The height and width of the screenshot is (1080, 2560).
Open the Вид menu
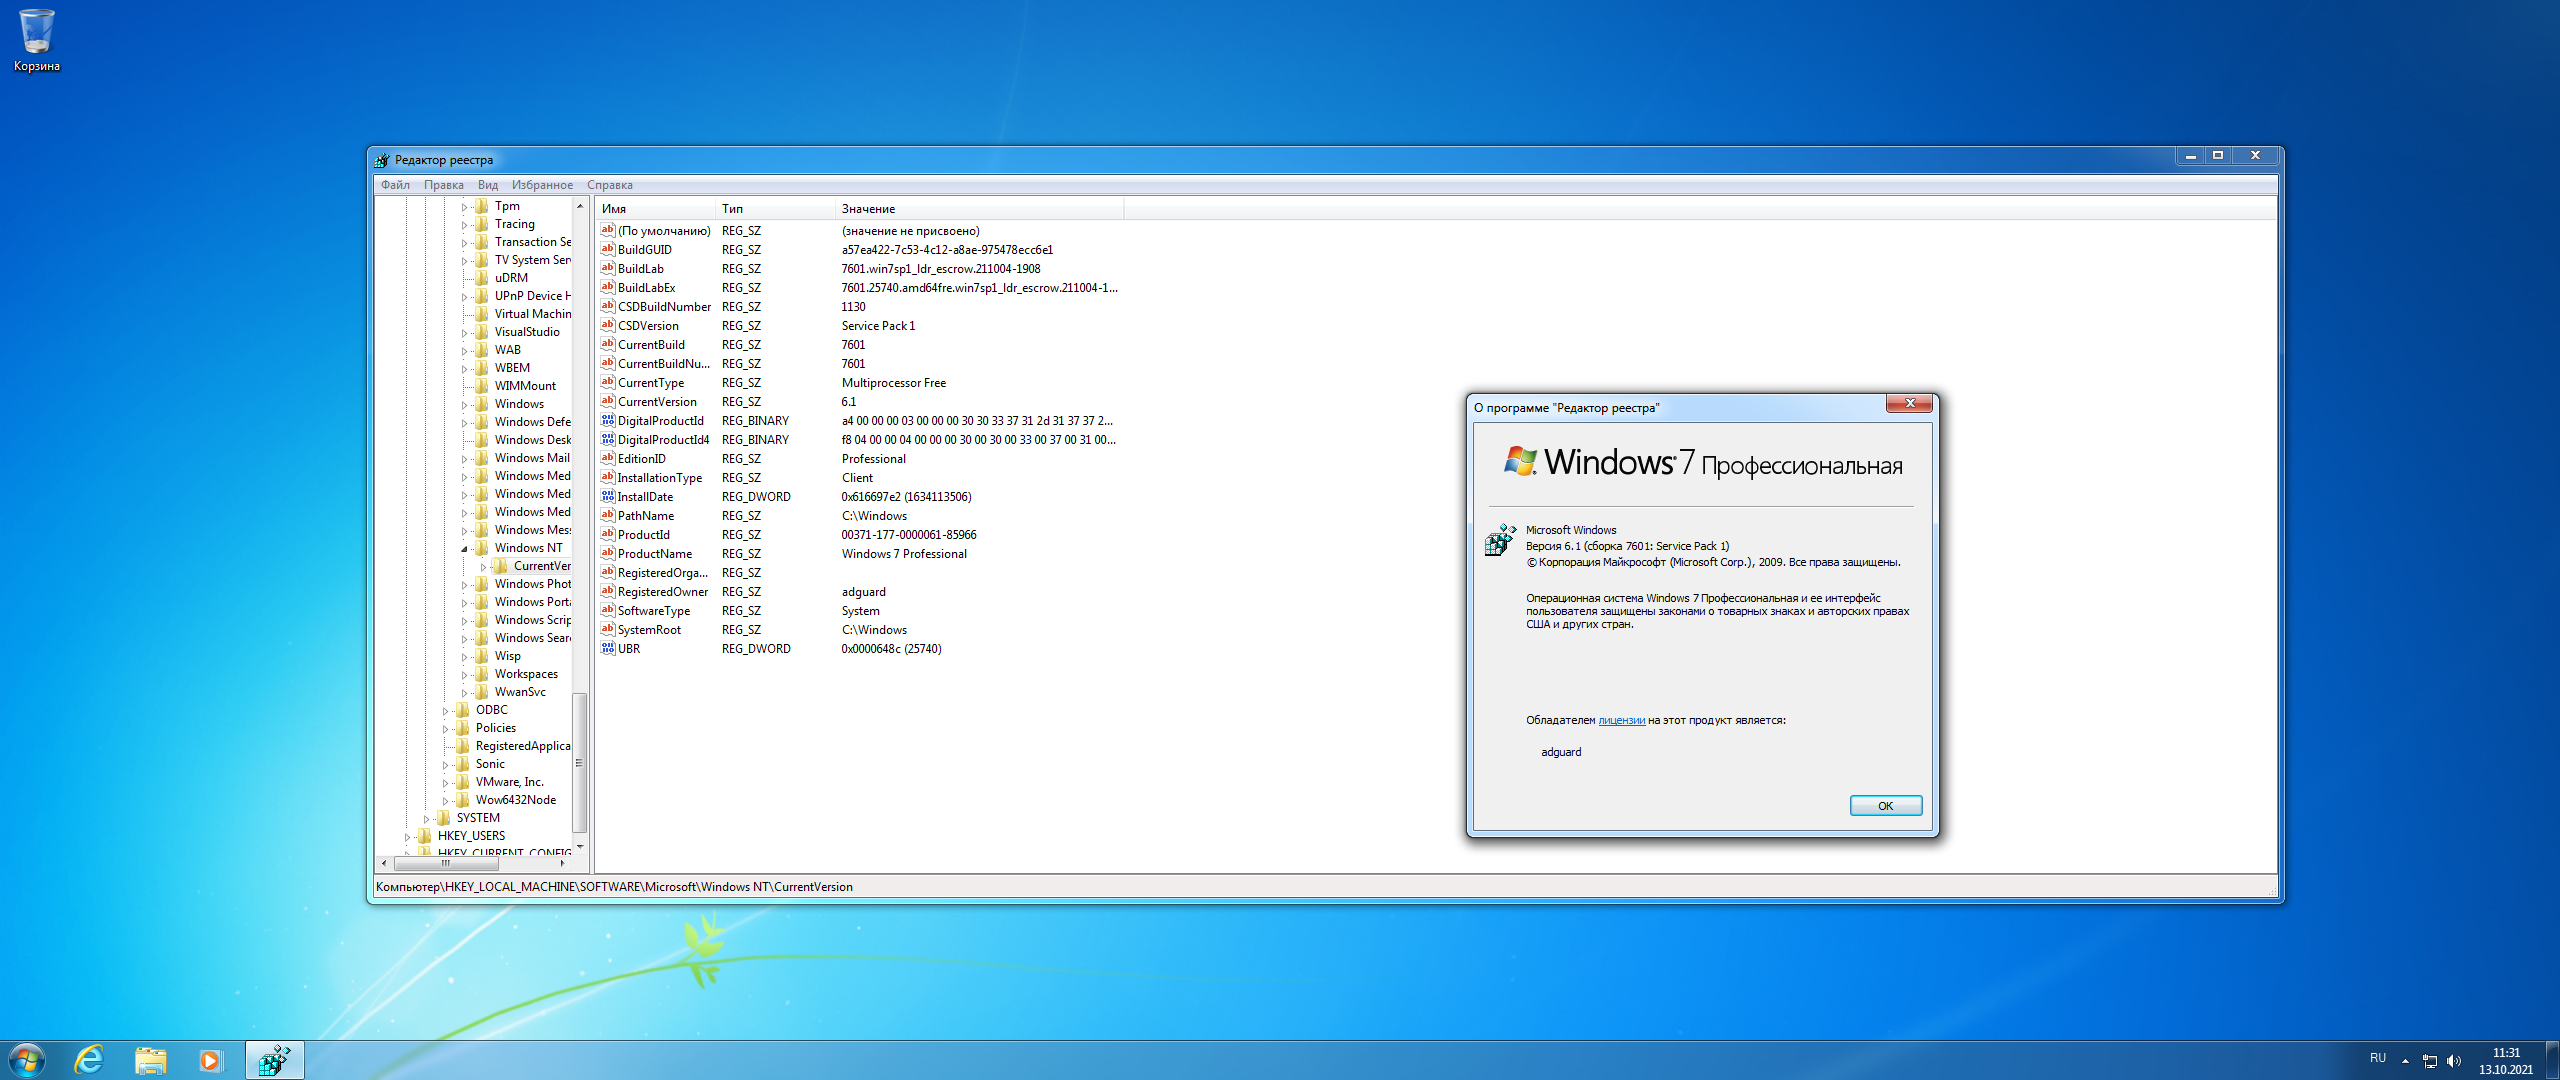487,185
